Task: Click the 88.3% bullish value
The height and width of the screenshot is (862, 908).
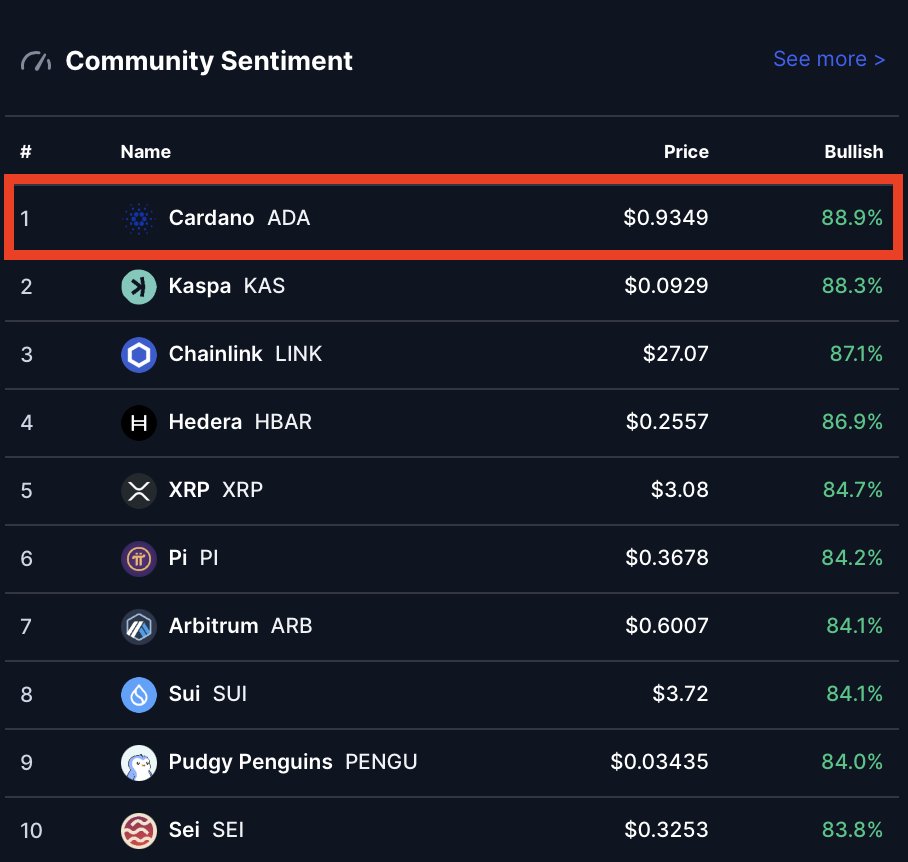Action: (852, 286)
